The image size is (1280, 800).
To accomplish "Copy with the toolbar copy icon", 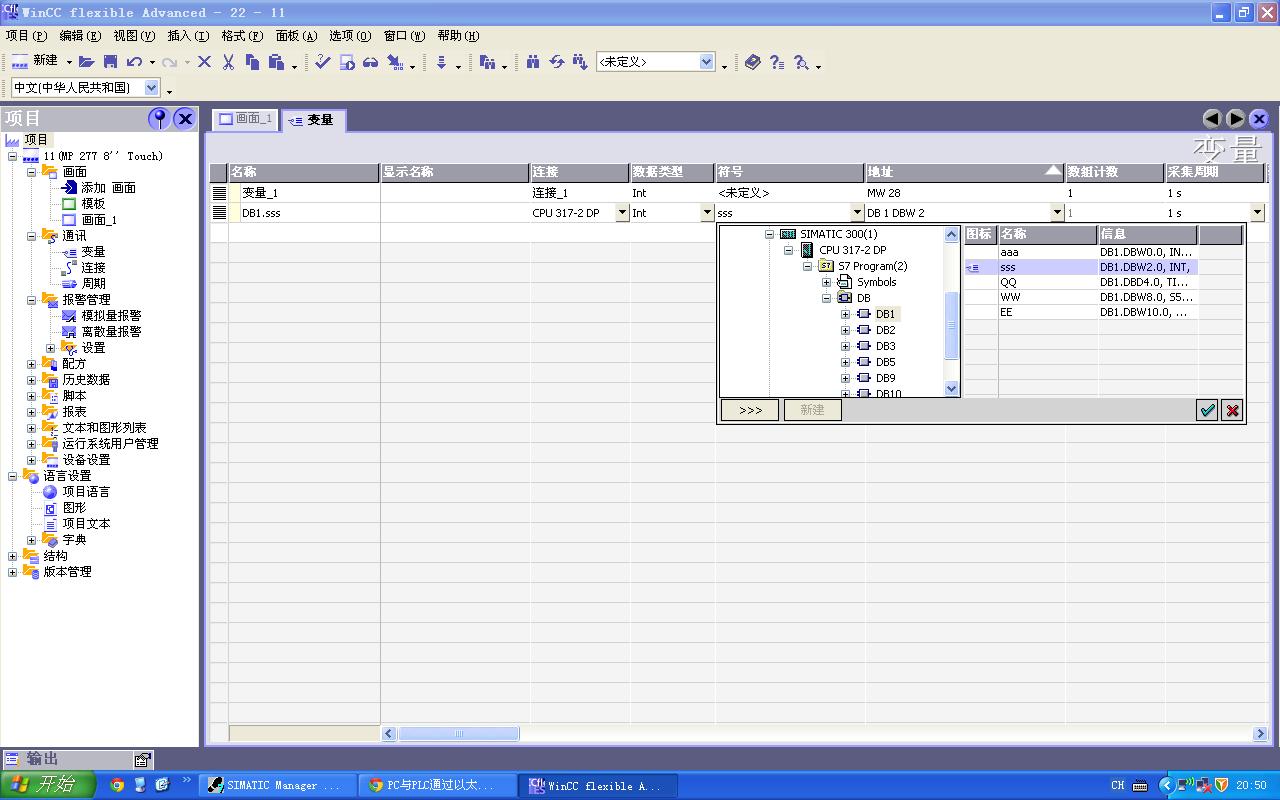I will (x=252, y=62).
